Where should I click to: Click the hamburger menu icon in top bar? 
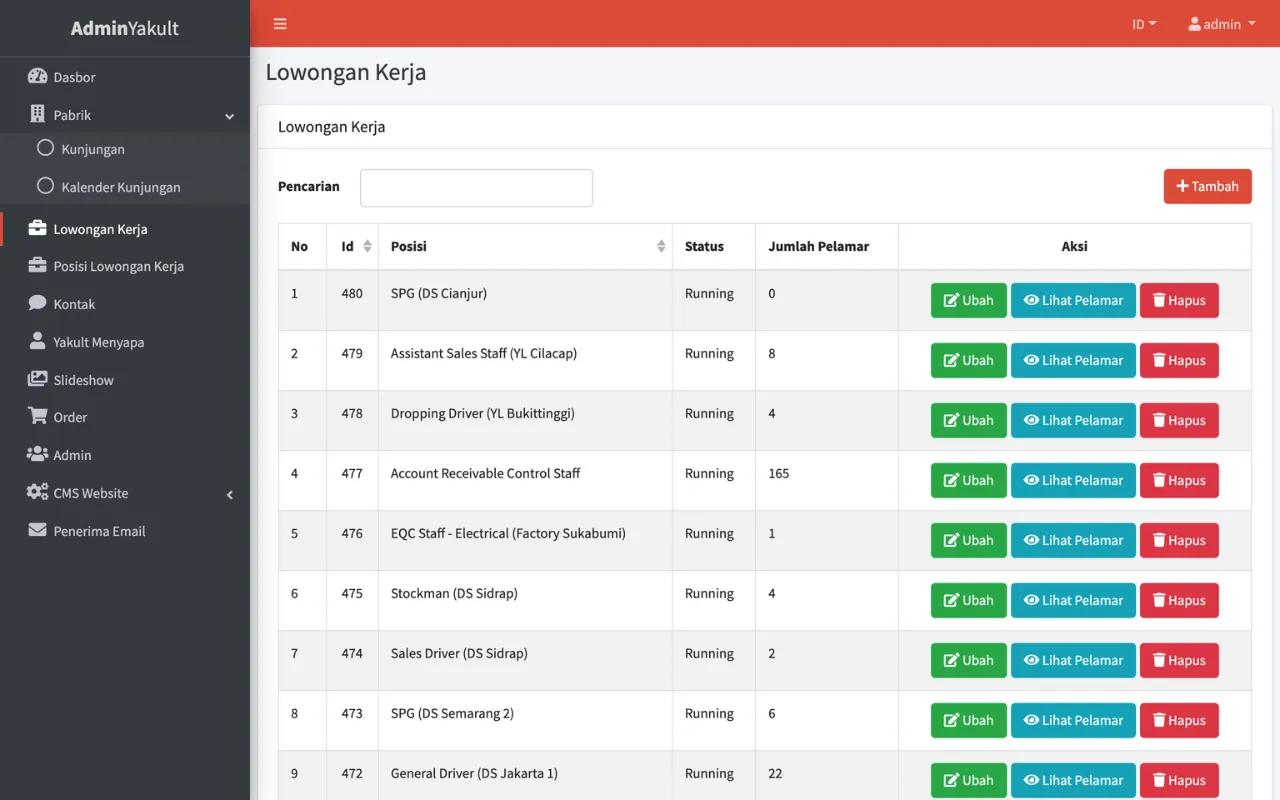280,24
